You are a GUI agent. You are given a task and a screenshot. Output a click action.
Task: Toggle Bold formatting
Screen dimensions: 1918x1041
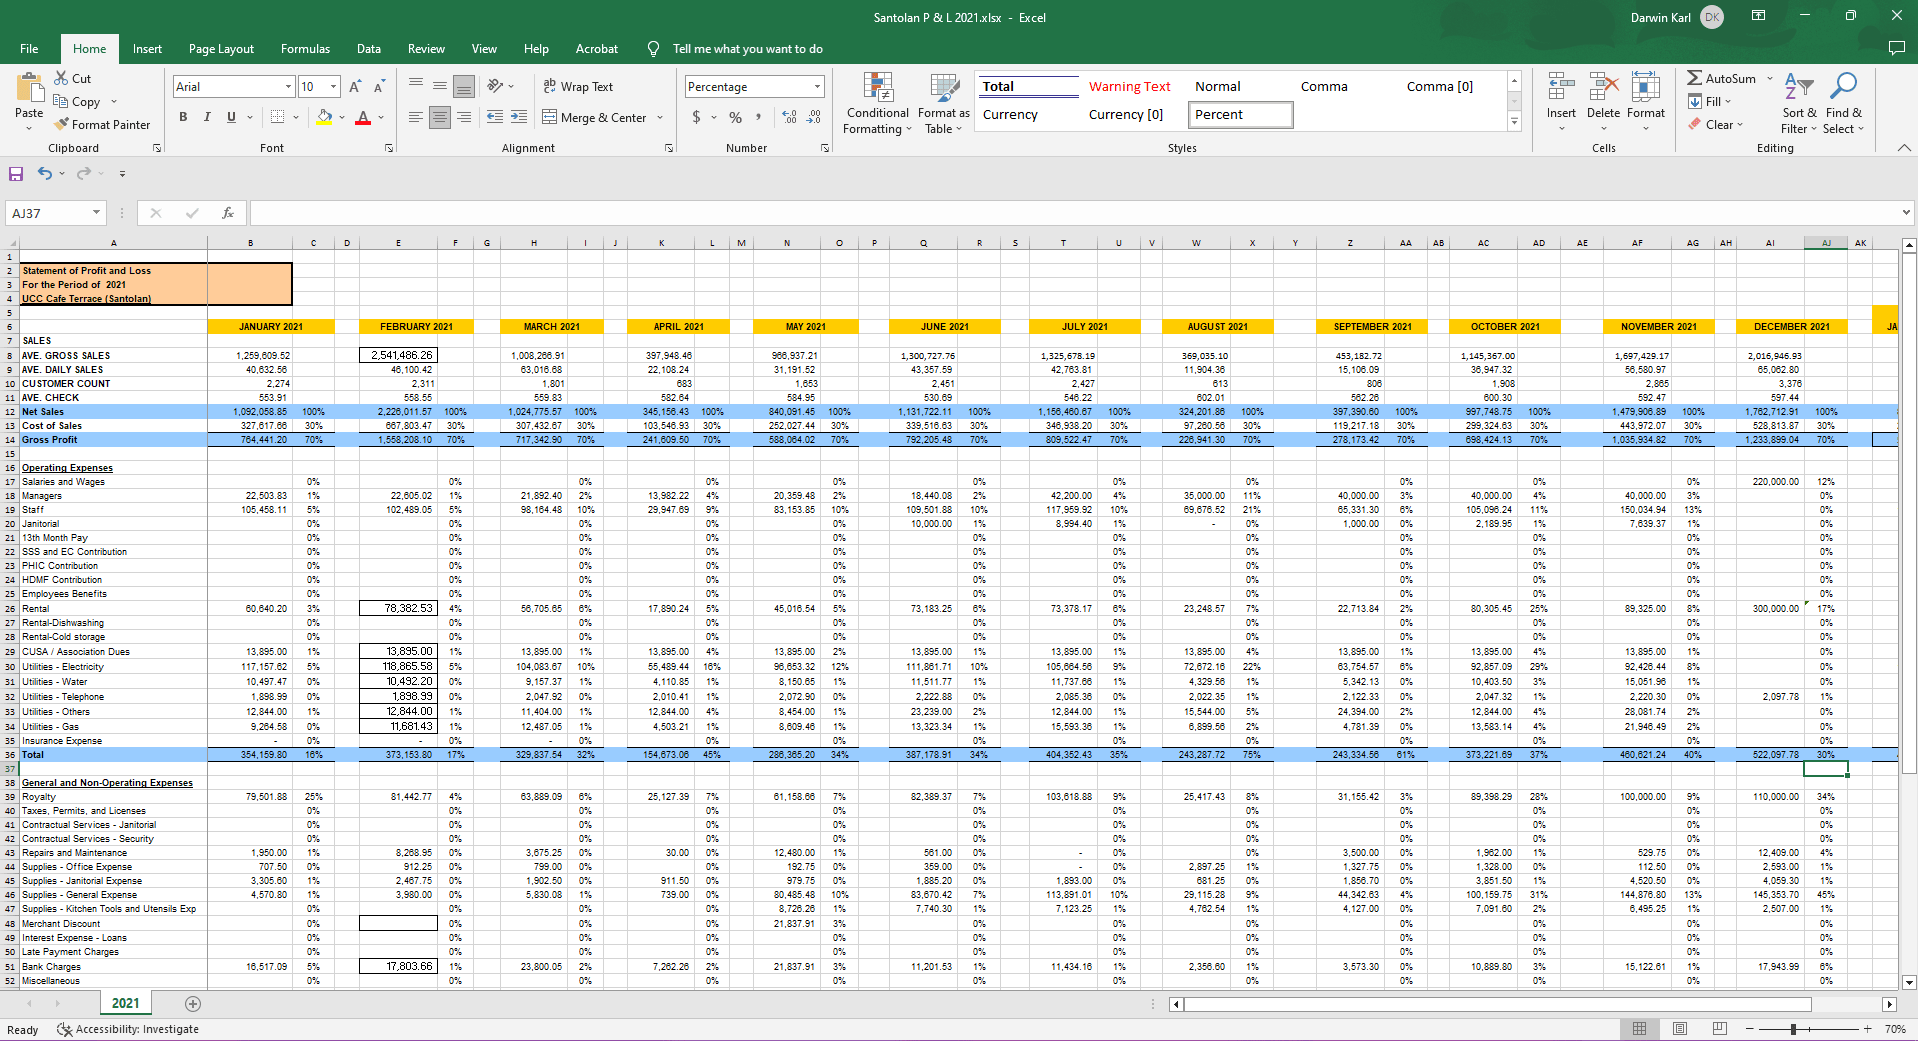click(183, 117)
